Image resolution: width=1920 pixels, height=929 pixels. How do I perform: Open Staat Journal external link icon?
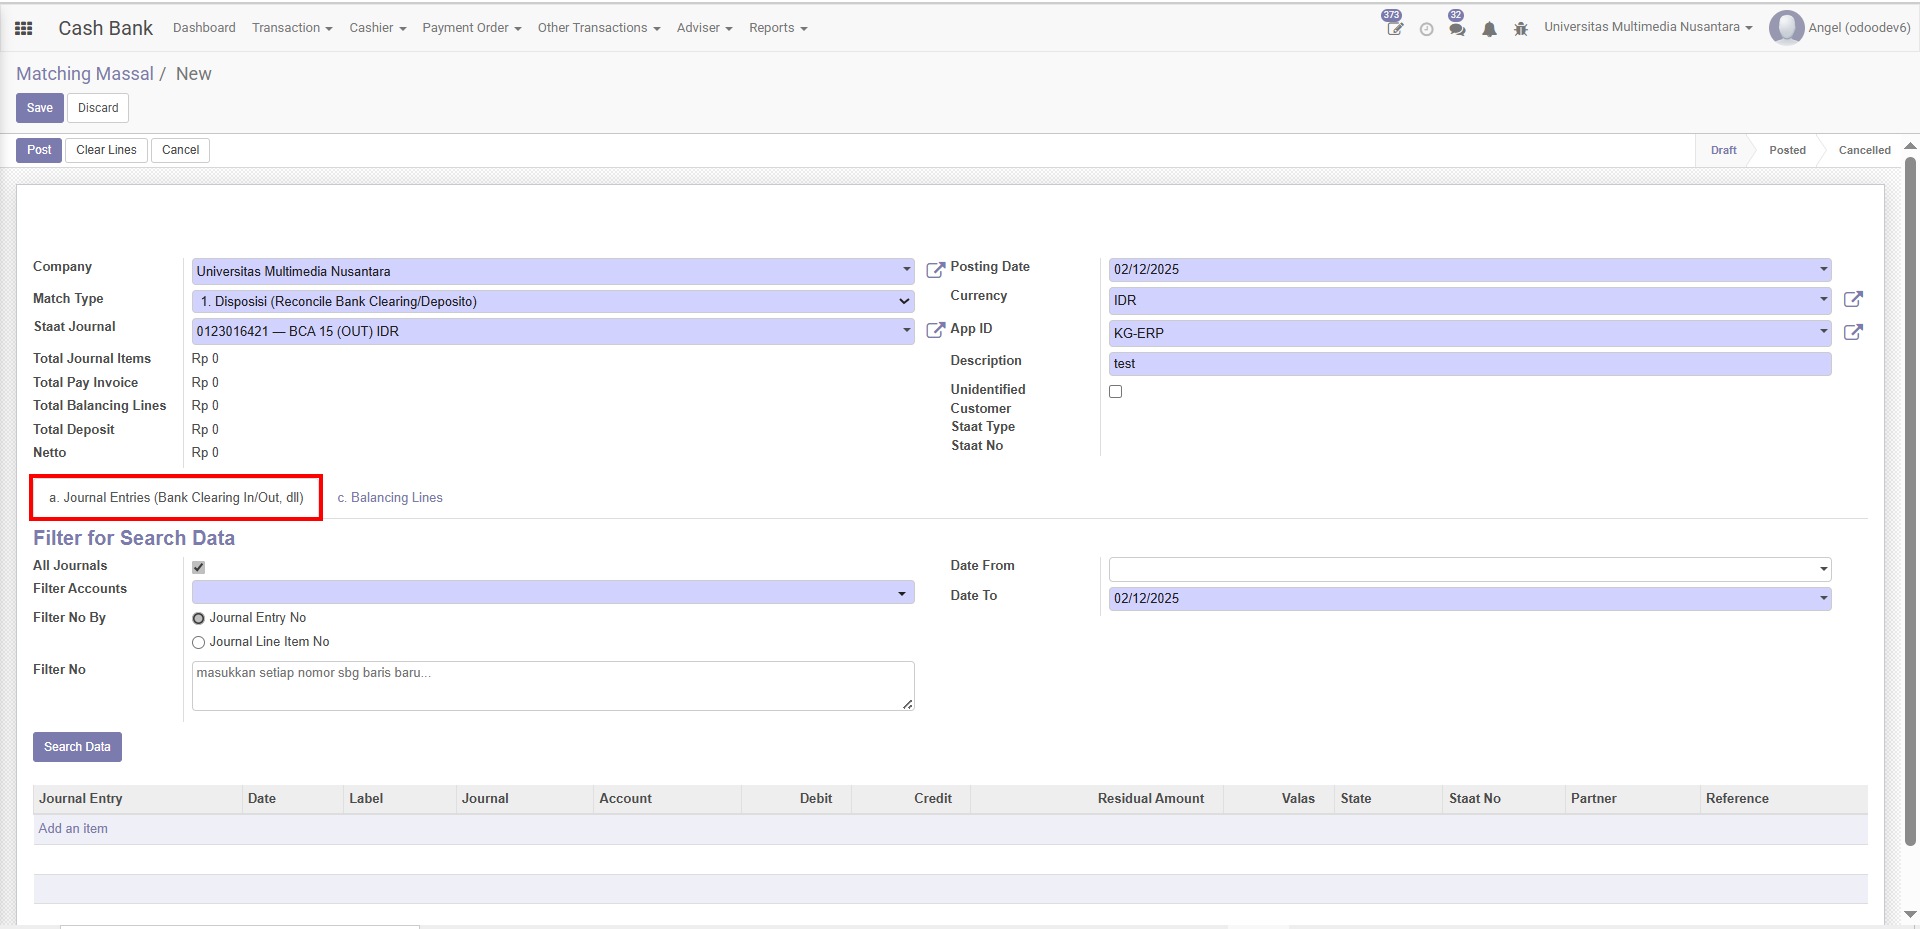(x=935, y=330)
